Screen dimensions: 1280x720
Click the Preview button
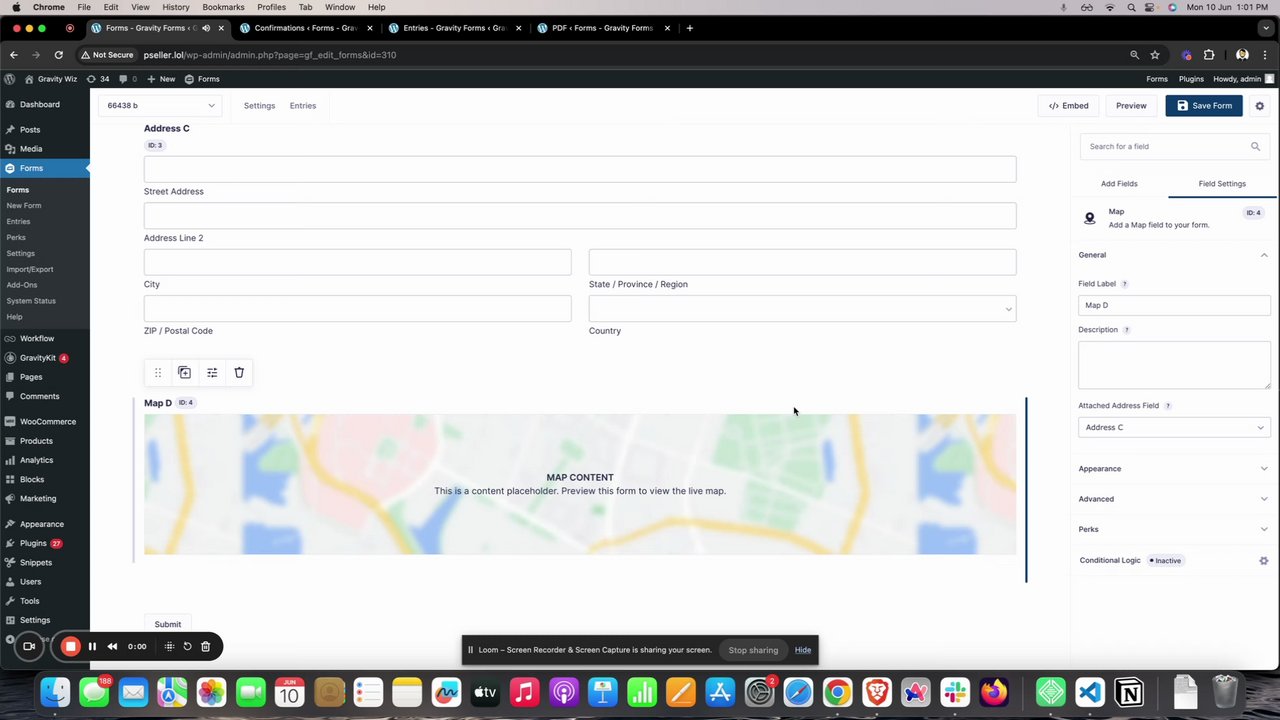(1131, 105)
